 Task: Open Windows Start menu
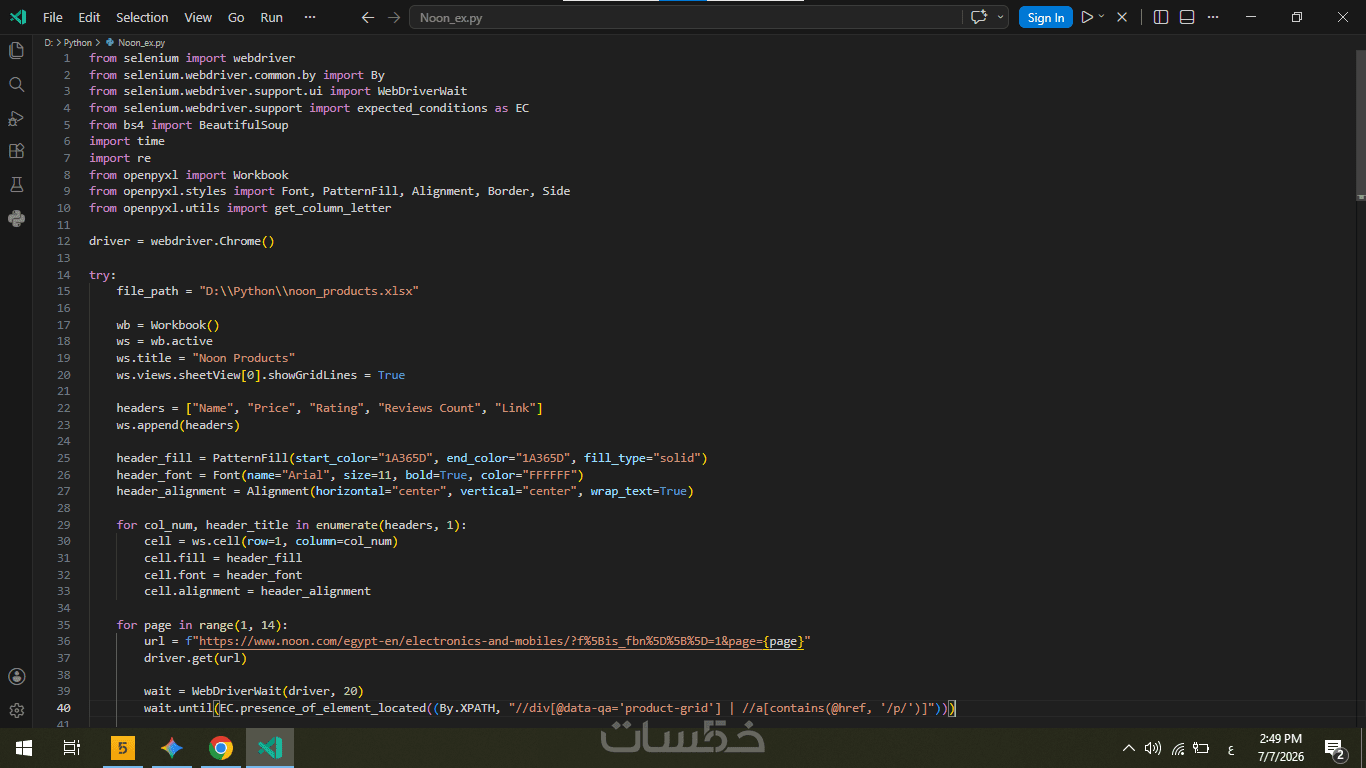tap(24, 748)
